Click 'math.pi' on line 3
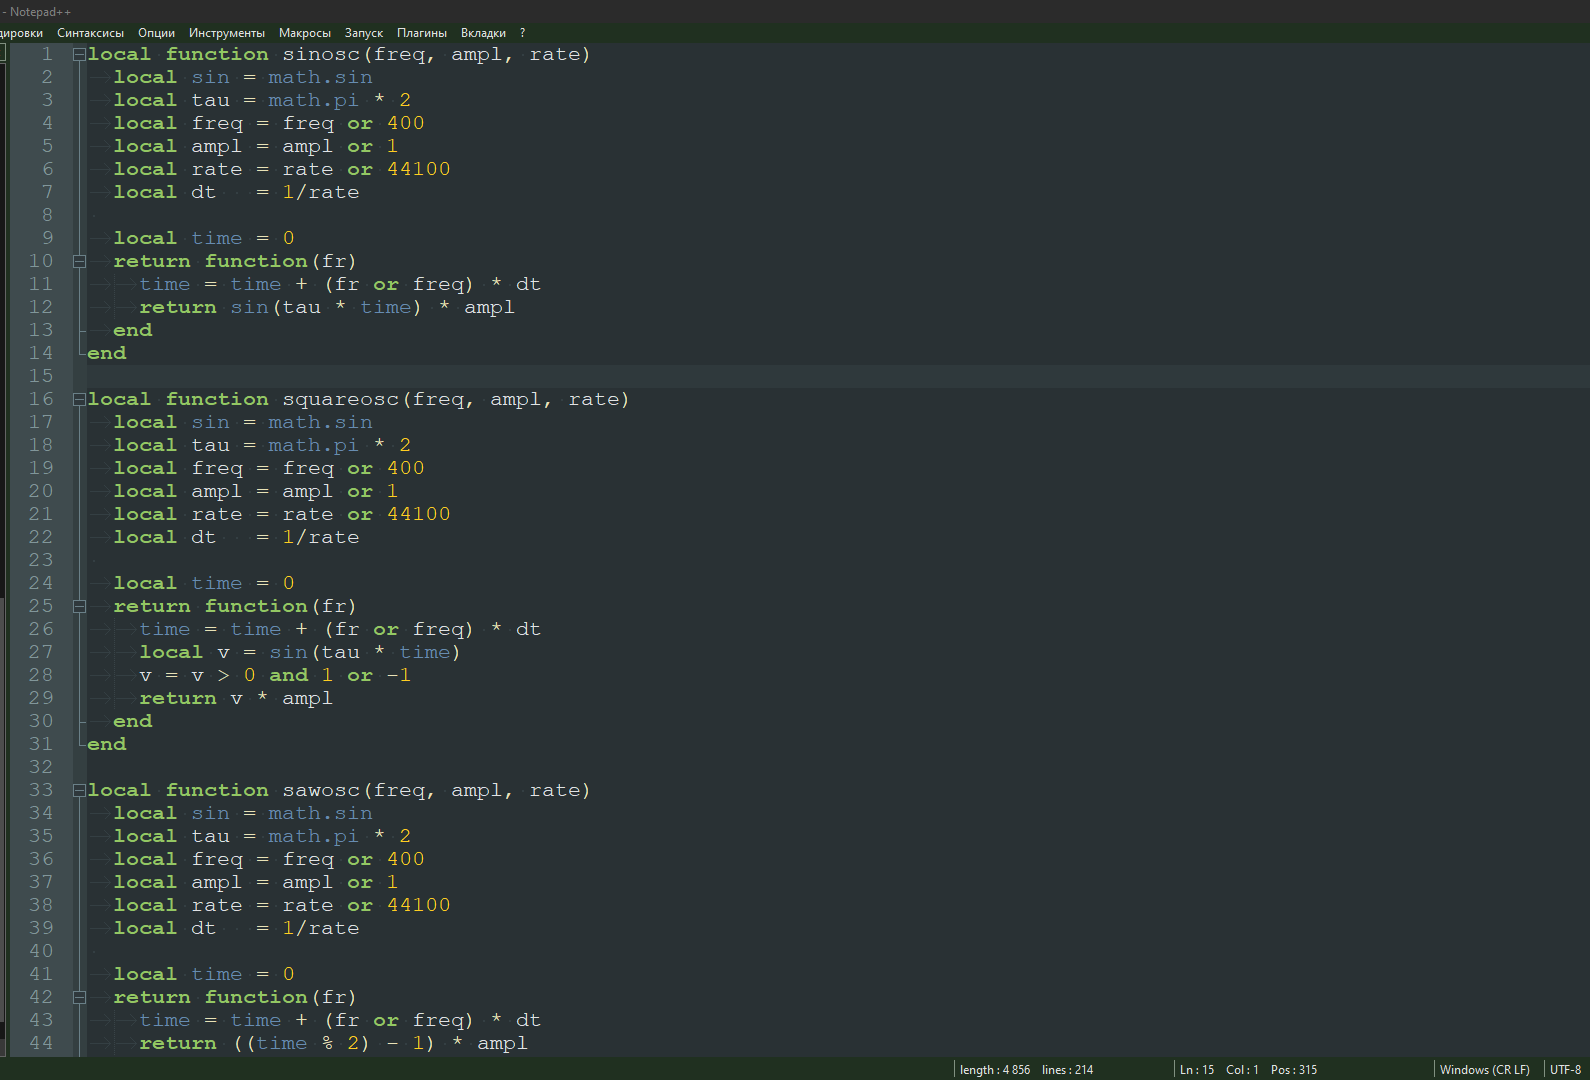Viewport: 1590px width, 1080px height. [x=313, y=100]
